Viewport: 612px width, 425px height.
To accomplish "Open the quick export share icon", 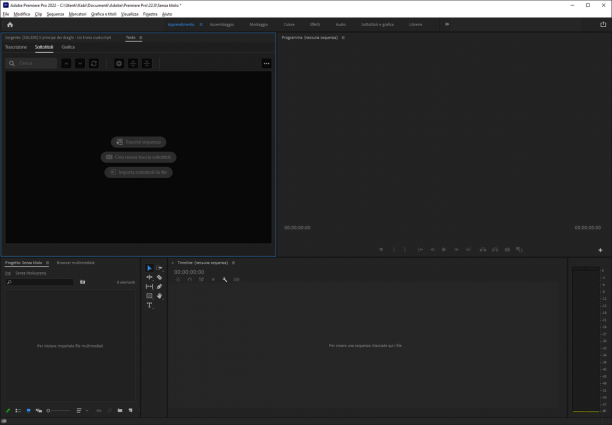I will (603, 24).
